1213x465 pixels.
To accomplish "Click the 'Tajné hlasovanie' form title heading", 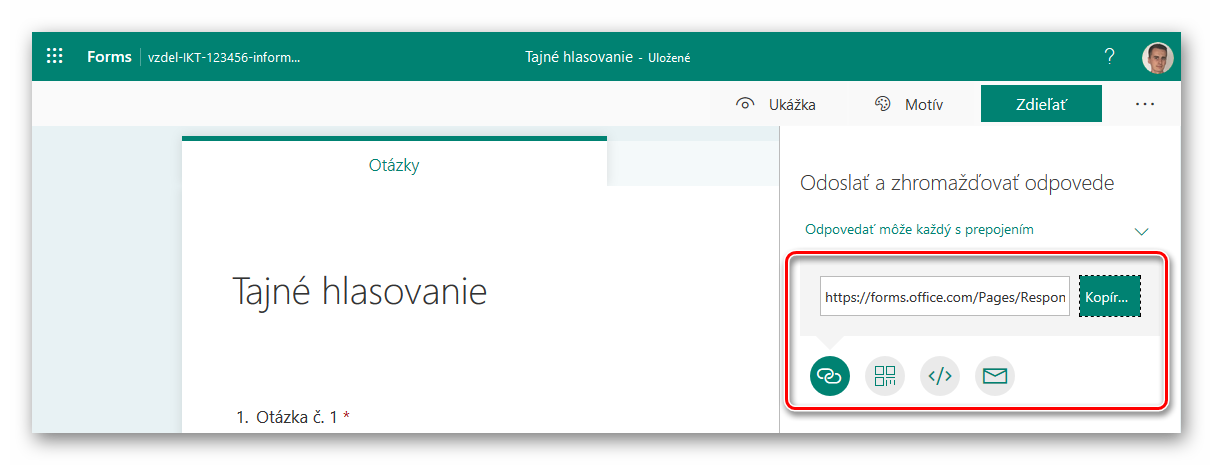I will pos(360,291).
